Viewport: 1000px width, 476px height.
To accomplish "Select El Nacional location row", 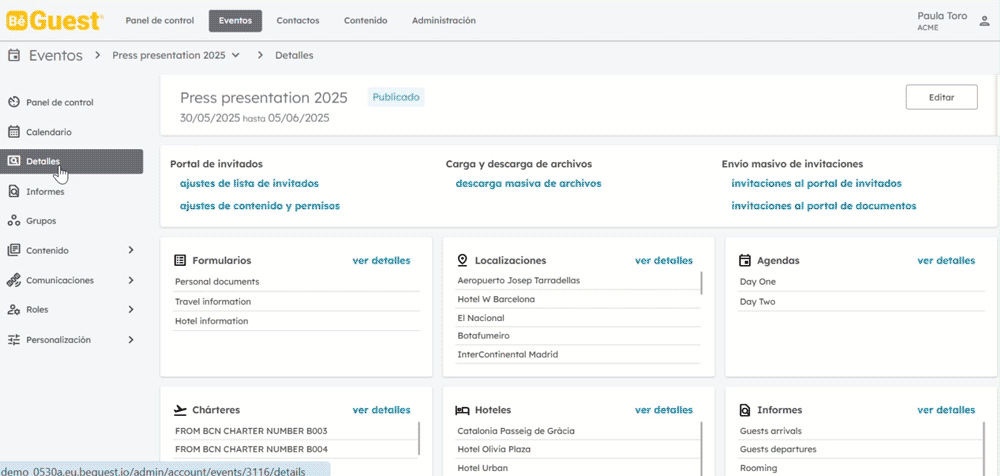I will click(577, 318).
